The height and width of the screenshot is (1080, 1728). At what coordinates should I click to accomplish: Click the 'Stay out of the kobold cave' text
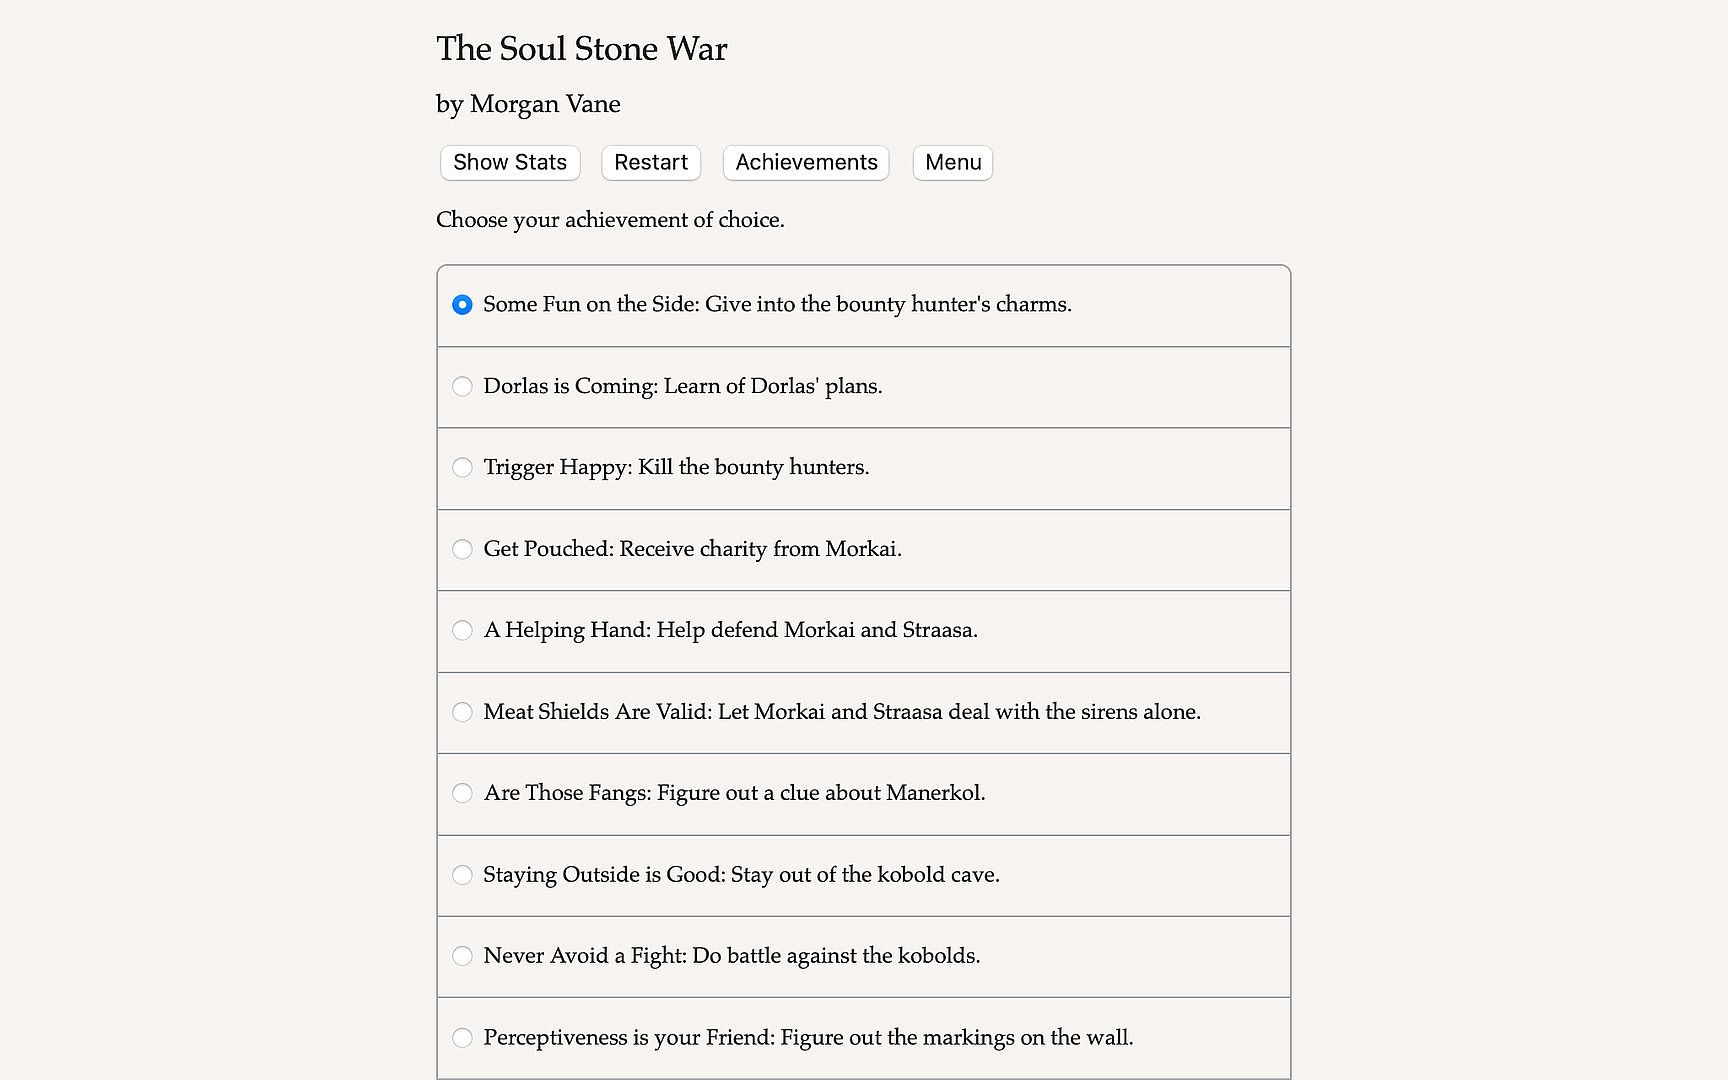[x=865, y=875]
